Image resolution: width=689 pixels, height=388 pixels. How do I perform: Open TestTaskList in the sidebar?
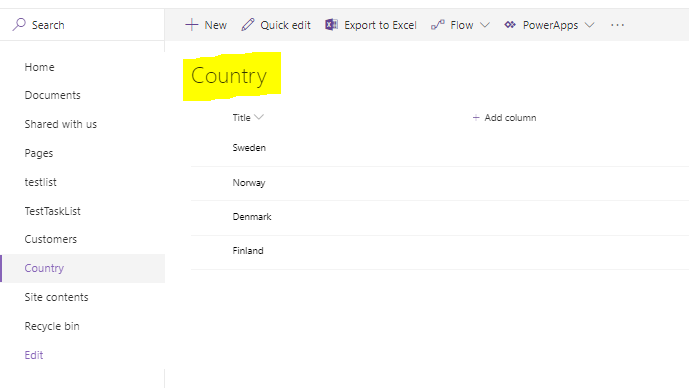52,211
